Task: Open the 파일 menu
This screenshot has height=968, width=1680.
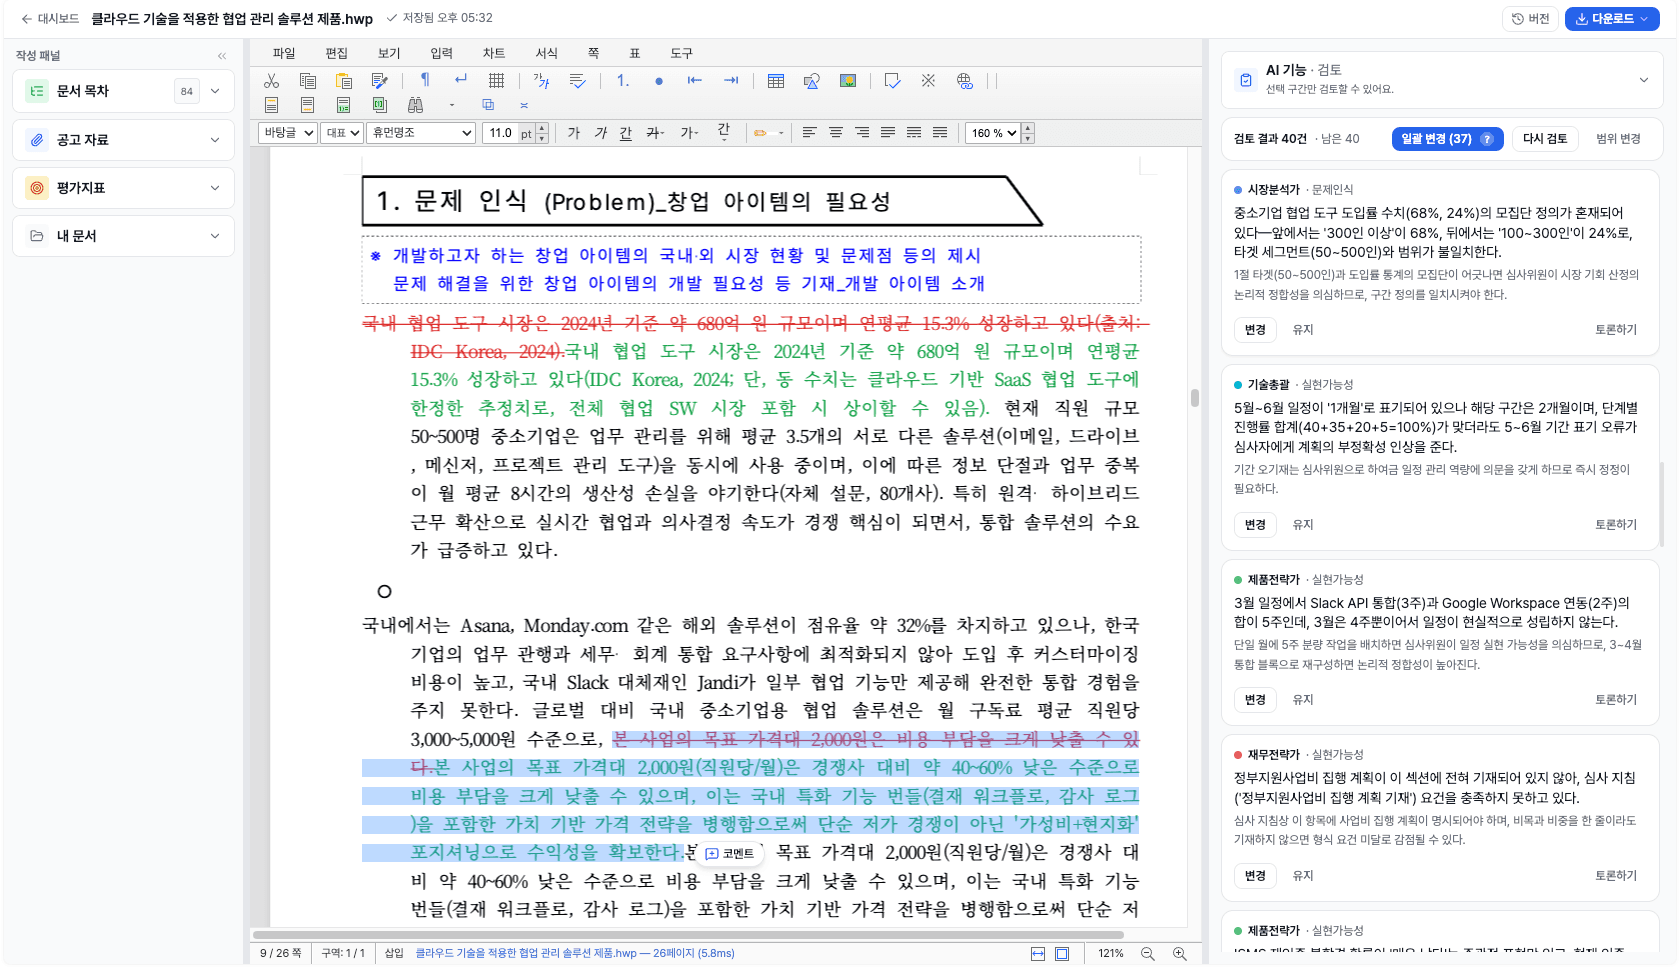Action: coord(284,53)
